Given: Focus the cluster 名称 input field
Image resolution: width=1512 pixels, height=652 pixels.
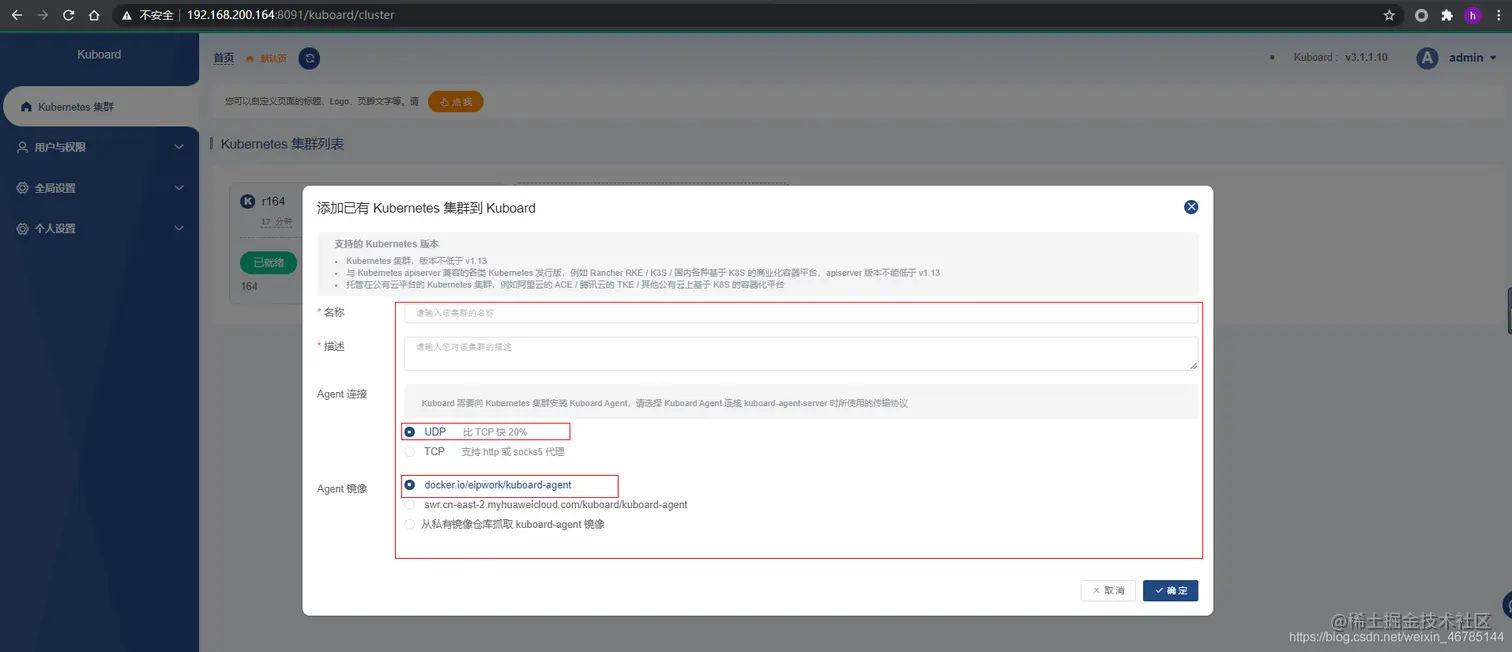Looking at the screenshot, I should (x=801, y=313).
